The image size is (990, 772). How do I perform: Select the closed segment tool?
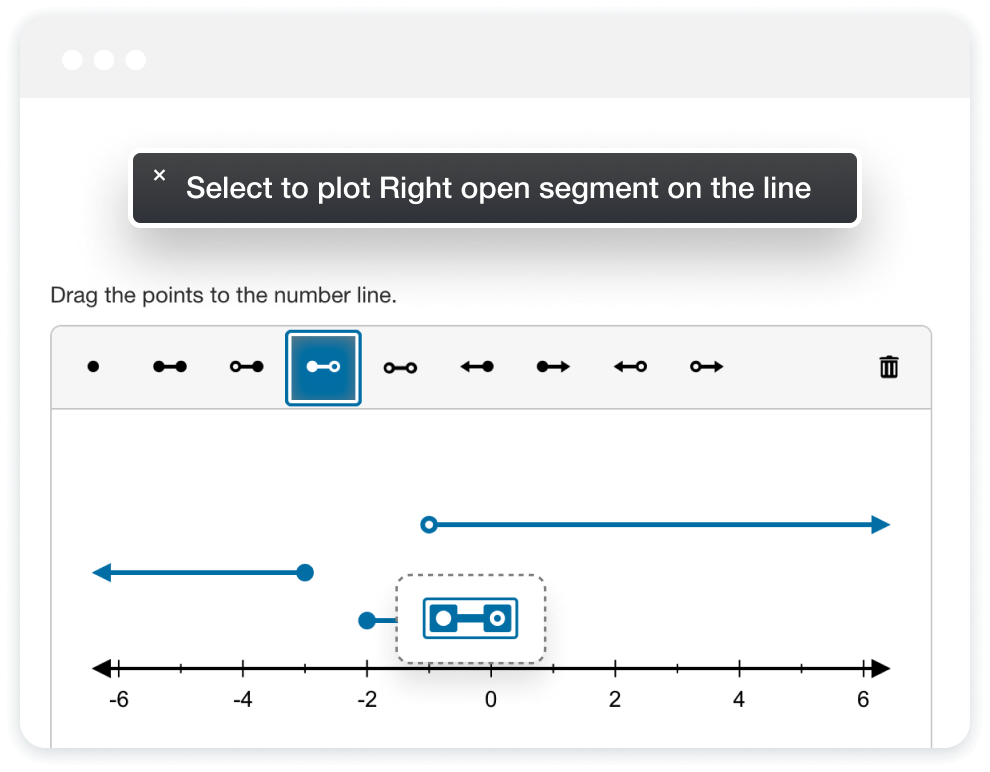coord(169,367)
